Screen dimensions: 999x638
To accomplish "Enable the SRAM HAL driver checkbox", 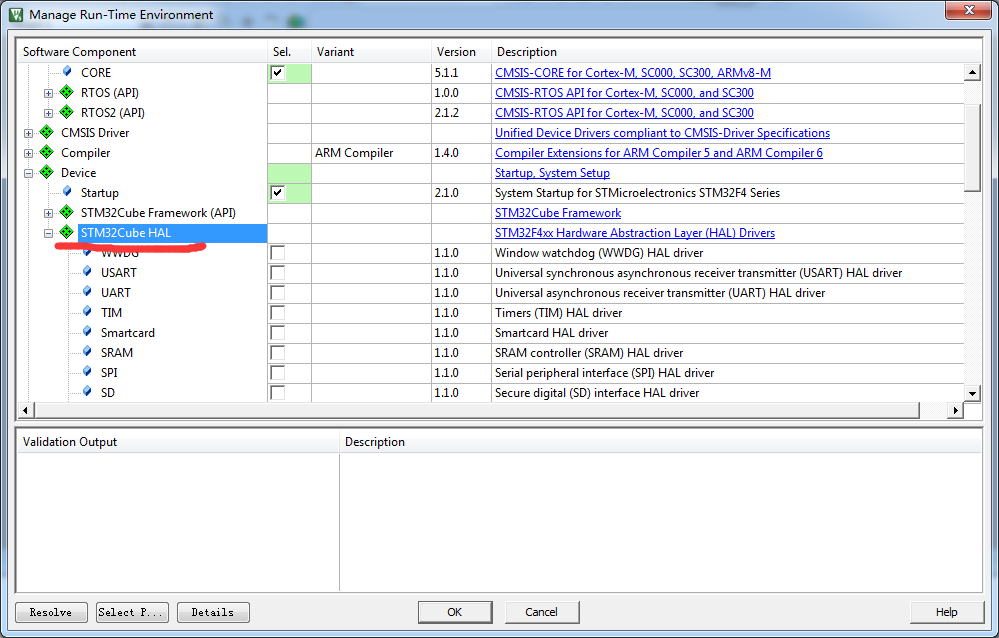I will [278, 352].
